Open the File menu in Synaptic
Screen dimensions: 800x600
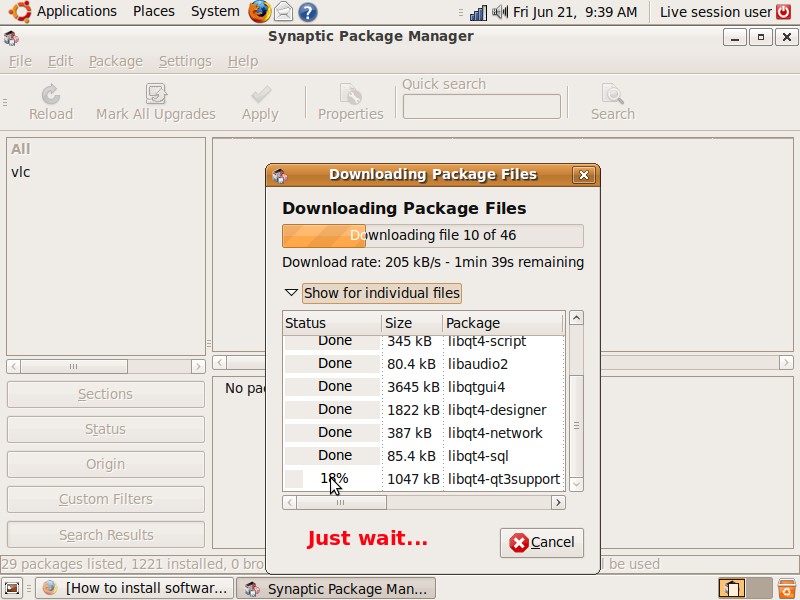click(x=20, y=61)
